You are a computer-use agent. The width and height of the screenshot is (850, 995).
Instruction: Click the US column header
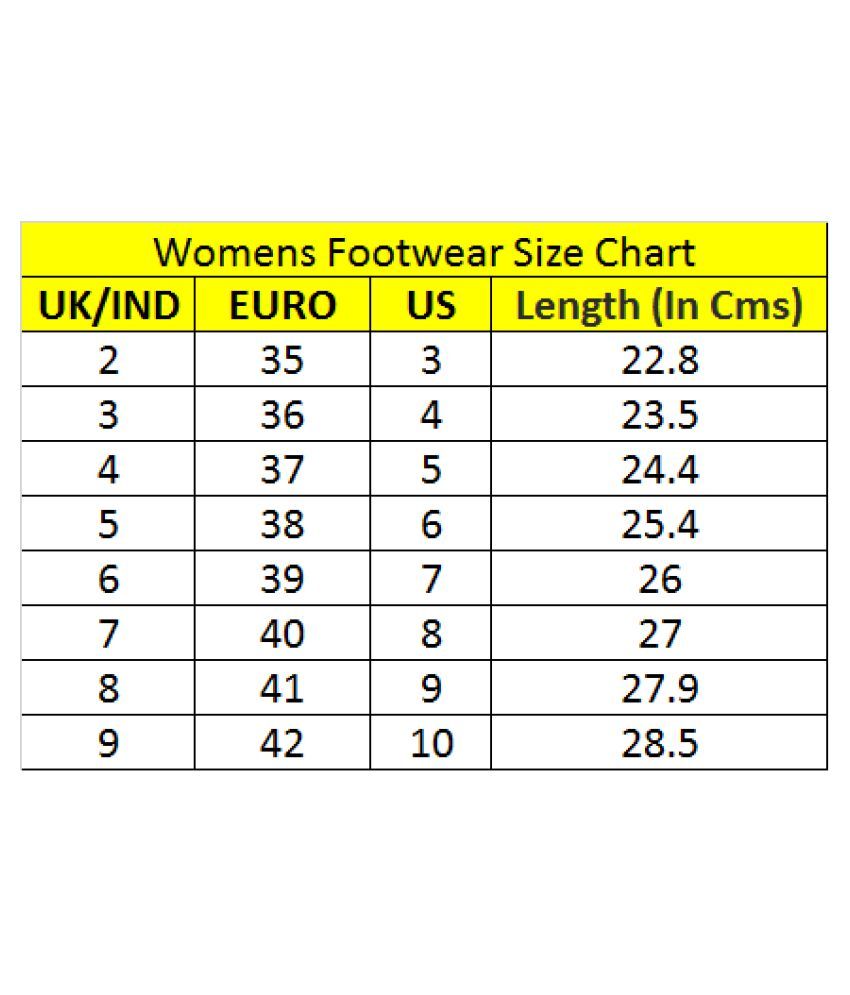click(x=431, y=306)
